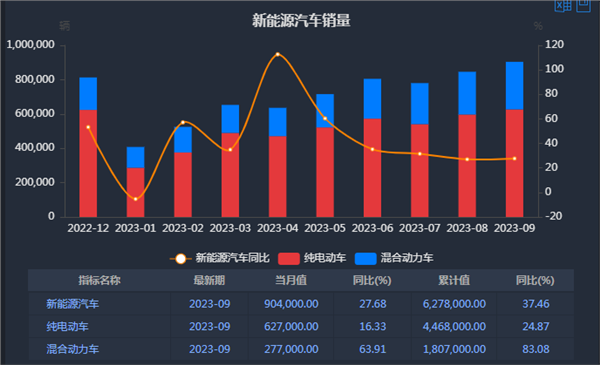Click the 2022-12 red electric bar segment
The height and width of the screenshot is (365, 600).
[88, 163]
